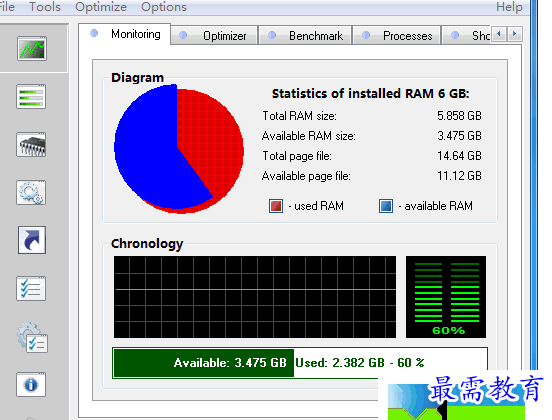Open the arrow Shortcuts sidebar icon

(x=32, y=240)
